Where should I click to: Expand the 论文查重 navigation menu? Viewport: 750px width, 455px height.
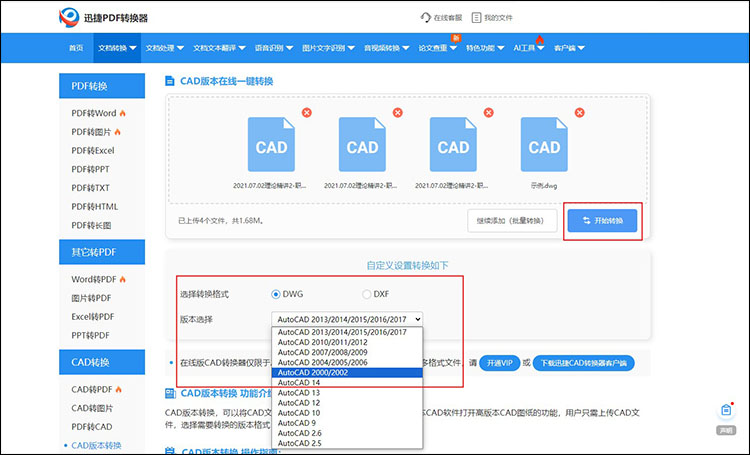438,48
